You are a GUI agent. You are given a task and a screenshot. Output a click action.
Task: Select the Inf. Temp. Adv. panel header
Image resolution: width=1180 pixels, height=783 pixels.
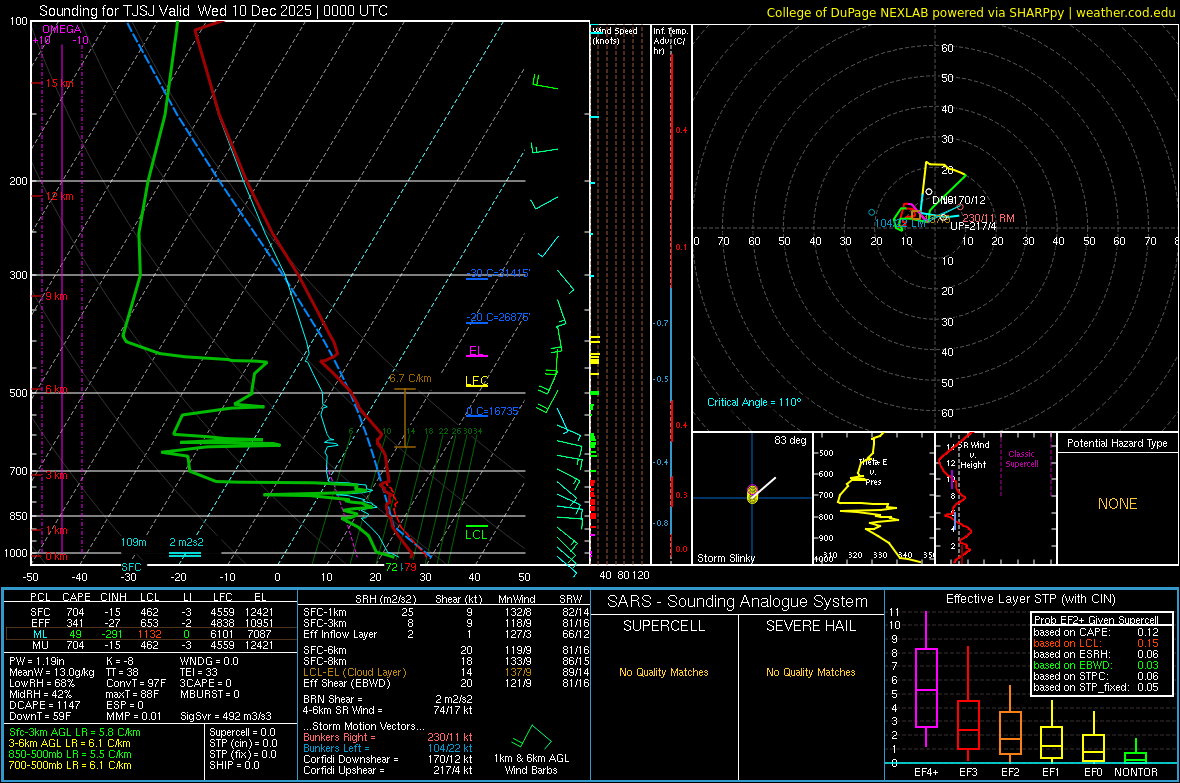670,41
